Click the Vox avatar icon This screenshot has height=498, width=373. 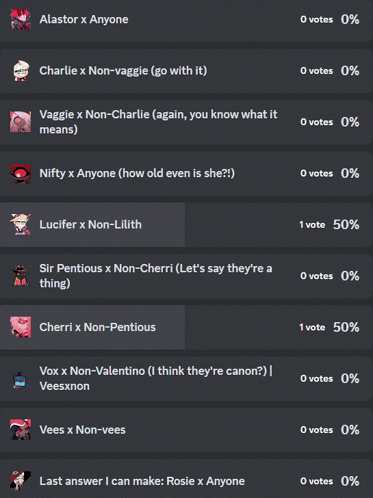[20, 379]
